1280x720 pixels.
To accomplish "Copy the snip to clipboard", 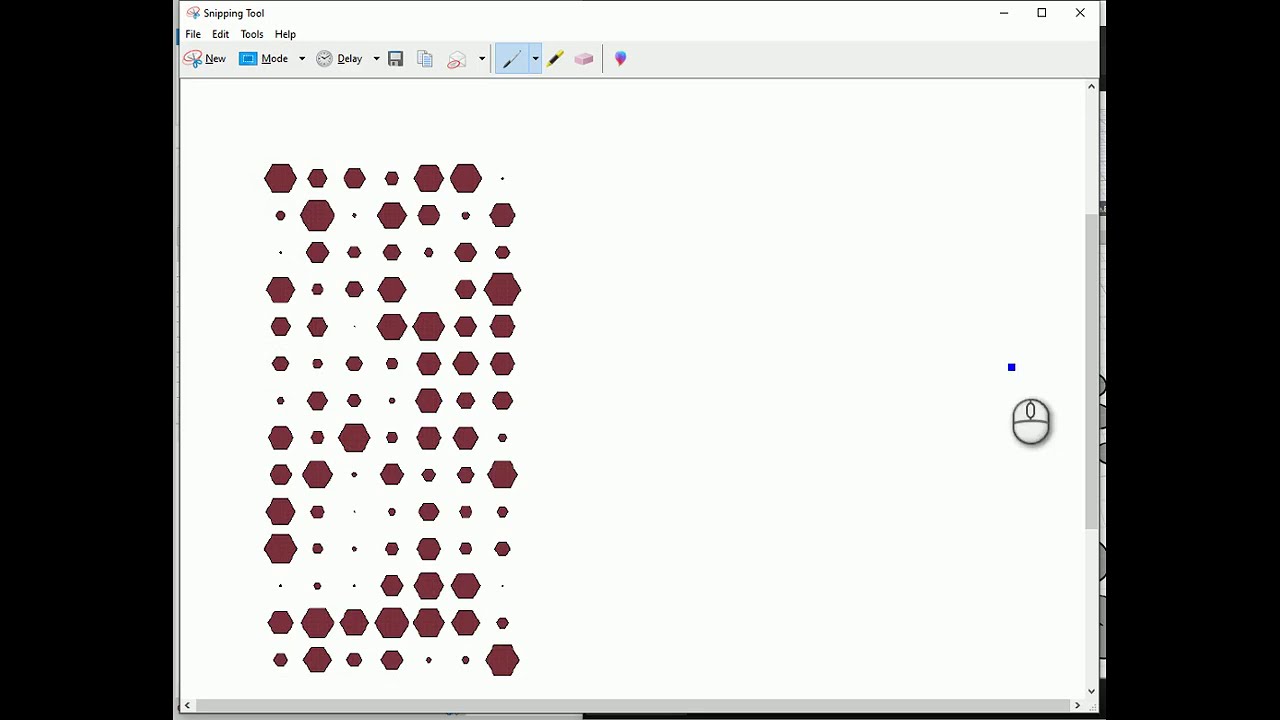I will pyautogui.click(x=425, y=59).
